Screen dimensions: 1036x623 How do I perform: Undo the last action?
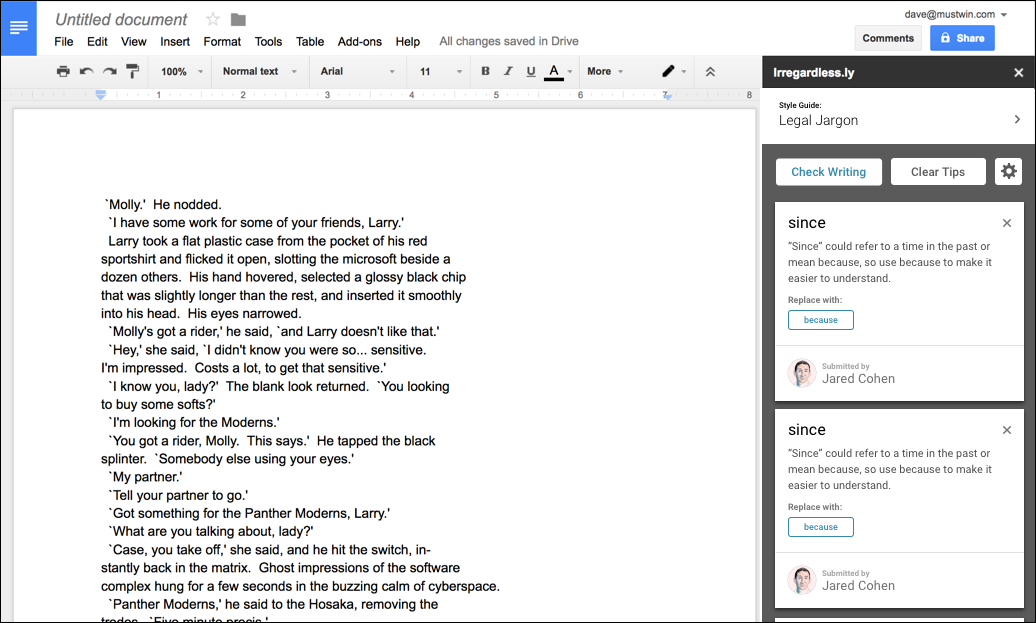coord(87,71)
